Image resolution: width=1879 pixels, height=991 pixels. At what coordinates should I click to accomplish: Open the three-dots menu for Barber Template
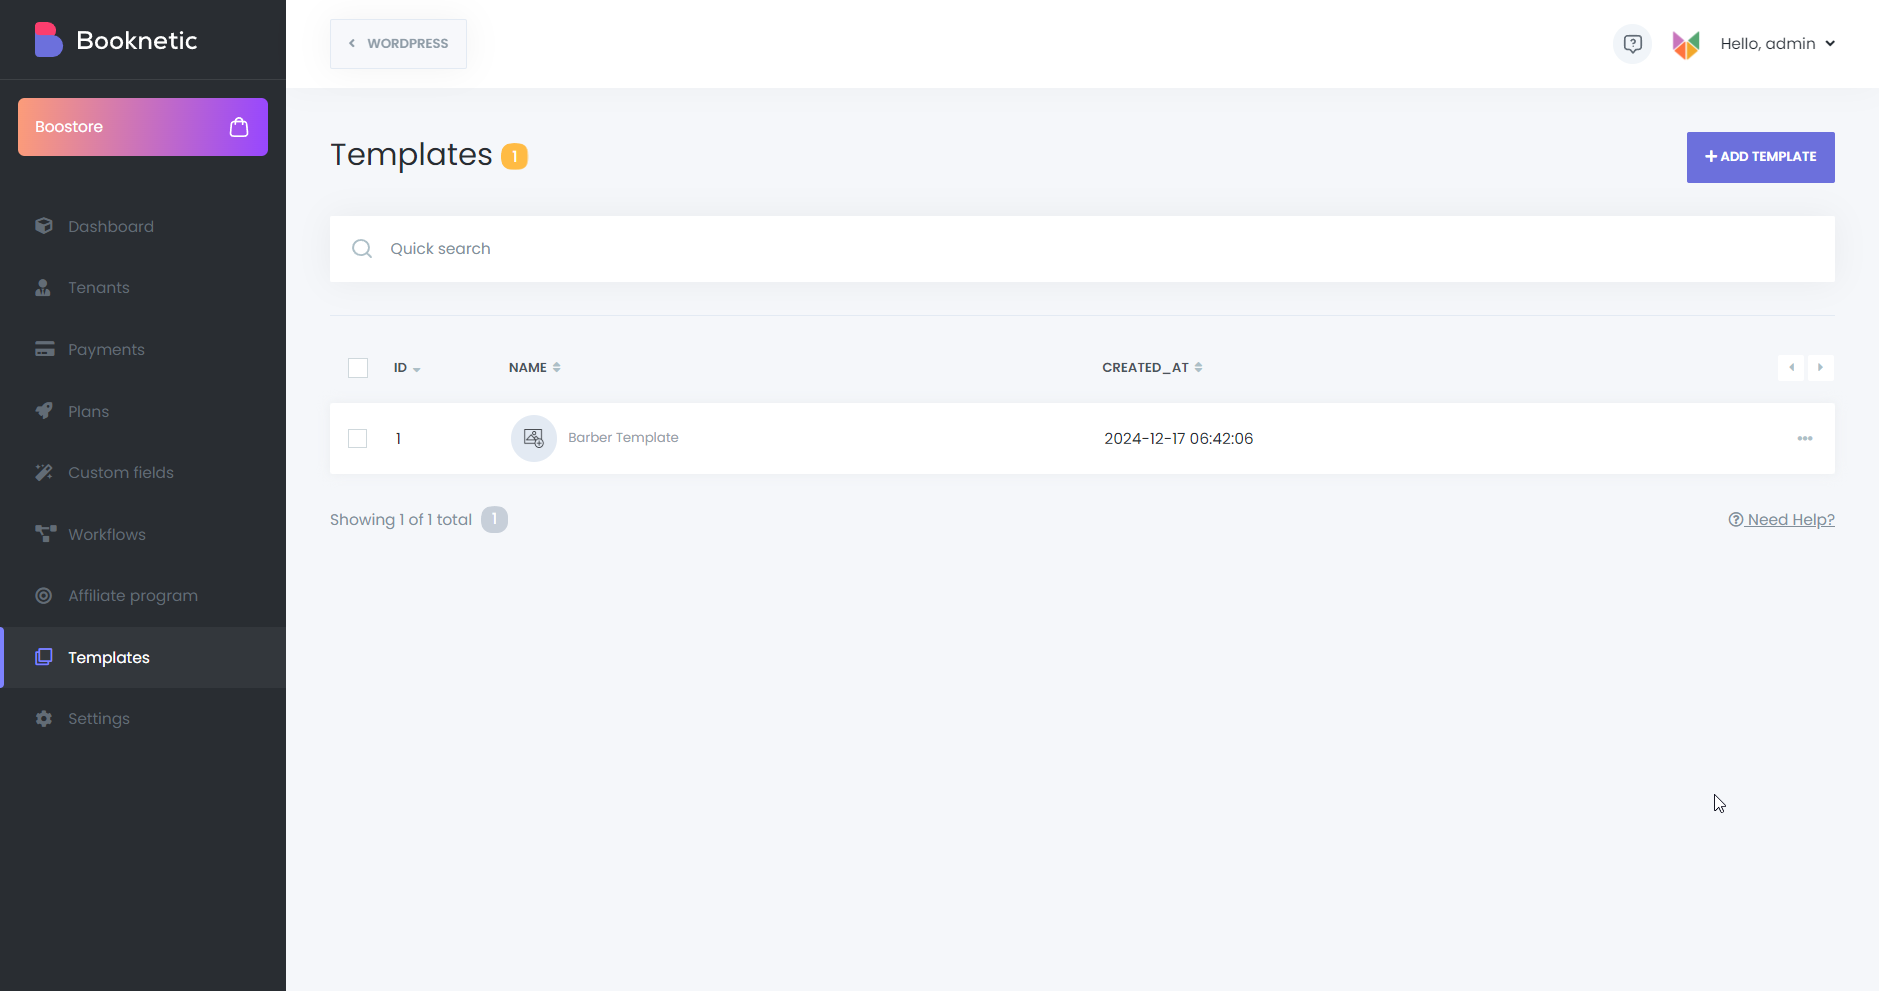(x=1805, y=438)
